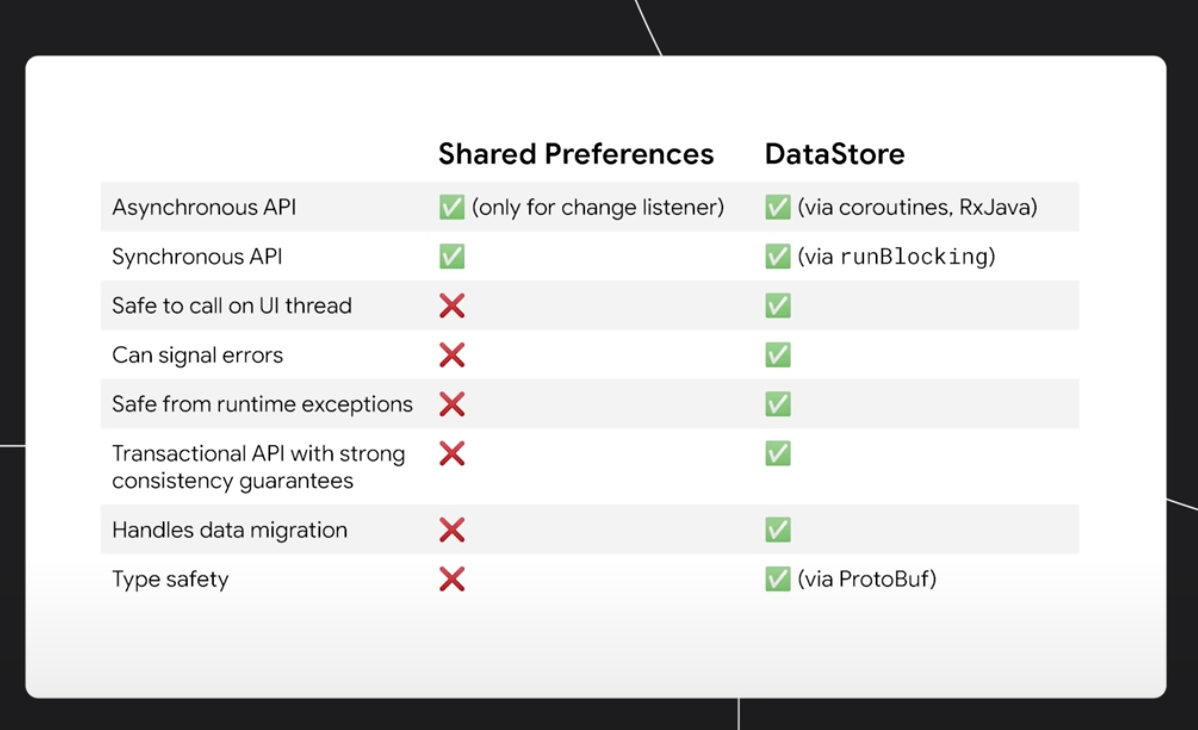Screen dimensions: 1198x730
Task: Select the Asynchronous API row label
Action: (204, 207)
